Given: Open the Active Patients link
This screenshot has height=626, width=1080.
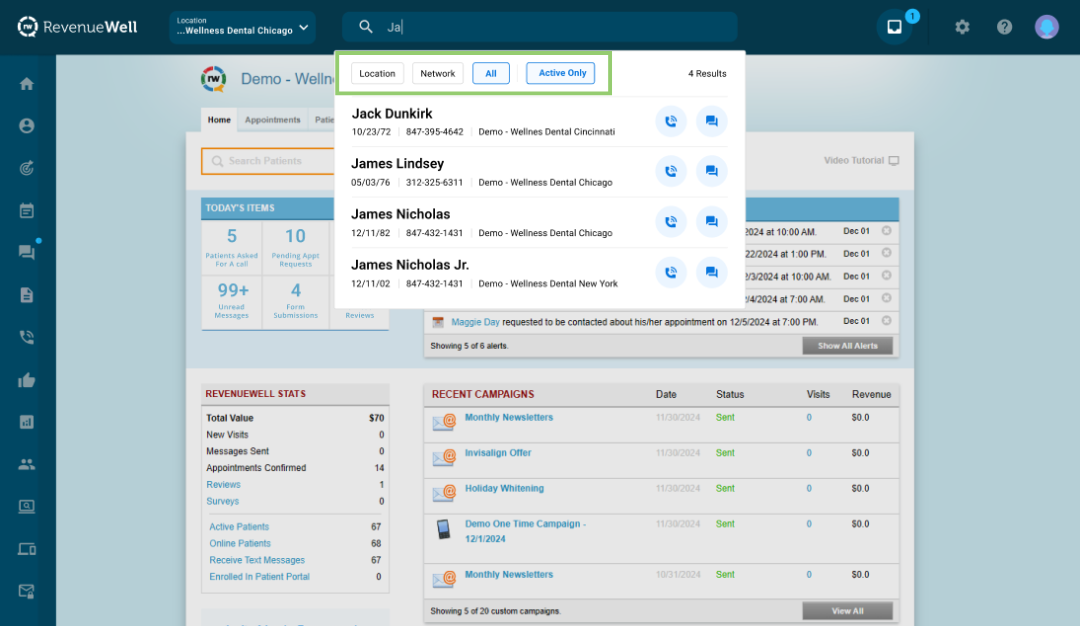Looking at the screenshot, I should point(239,527).
